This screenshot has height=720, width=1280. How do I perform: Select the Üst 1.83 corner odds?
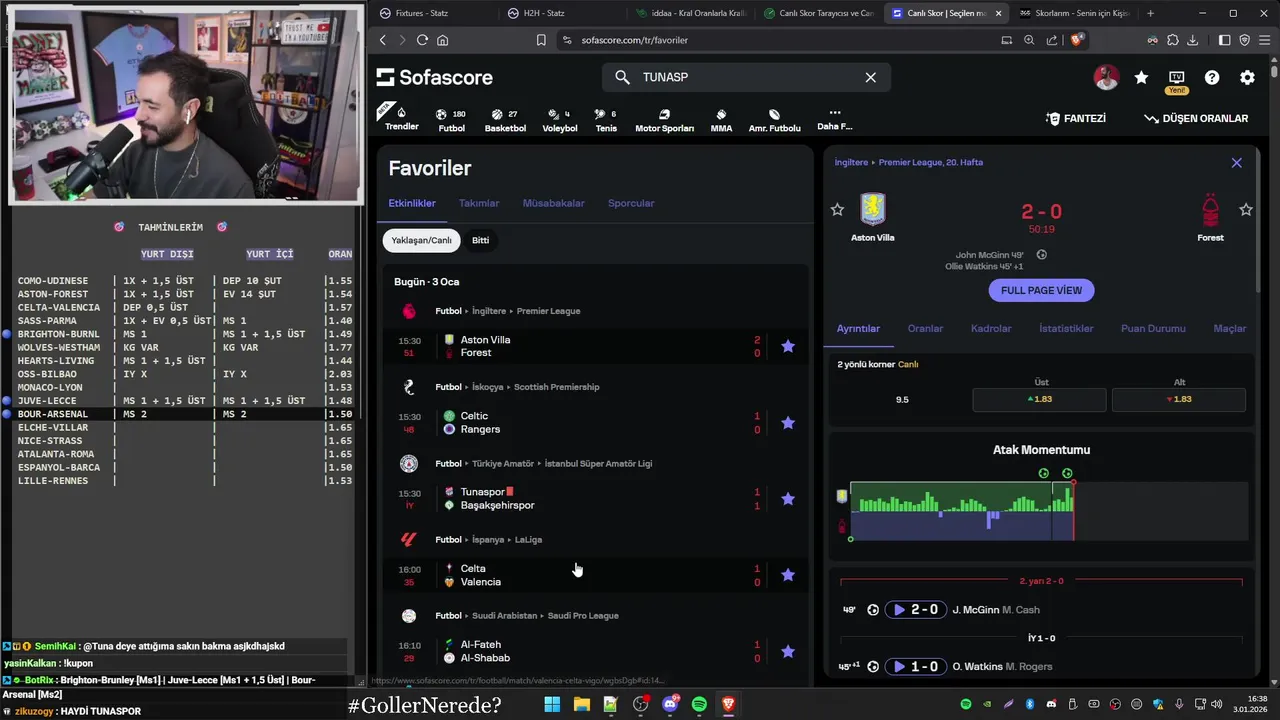[1039, 399]
